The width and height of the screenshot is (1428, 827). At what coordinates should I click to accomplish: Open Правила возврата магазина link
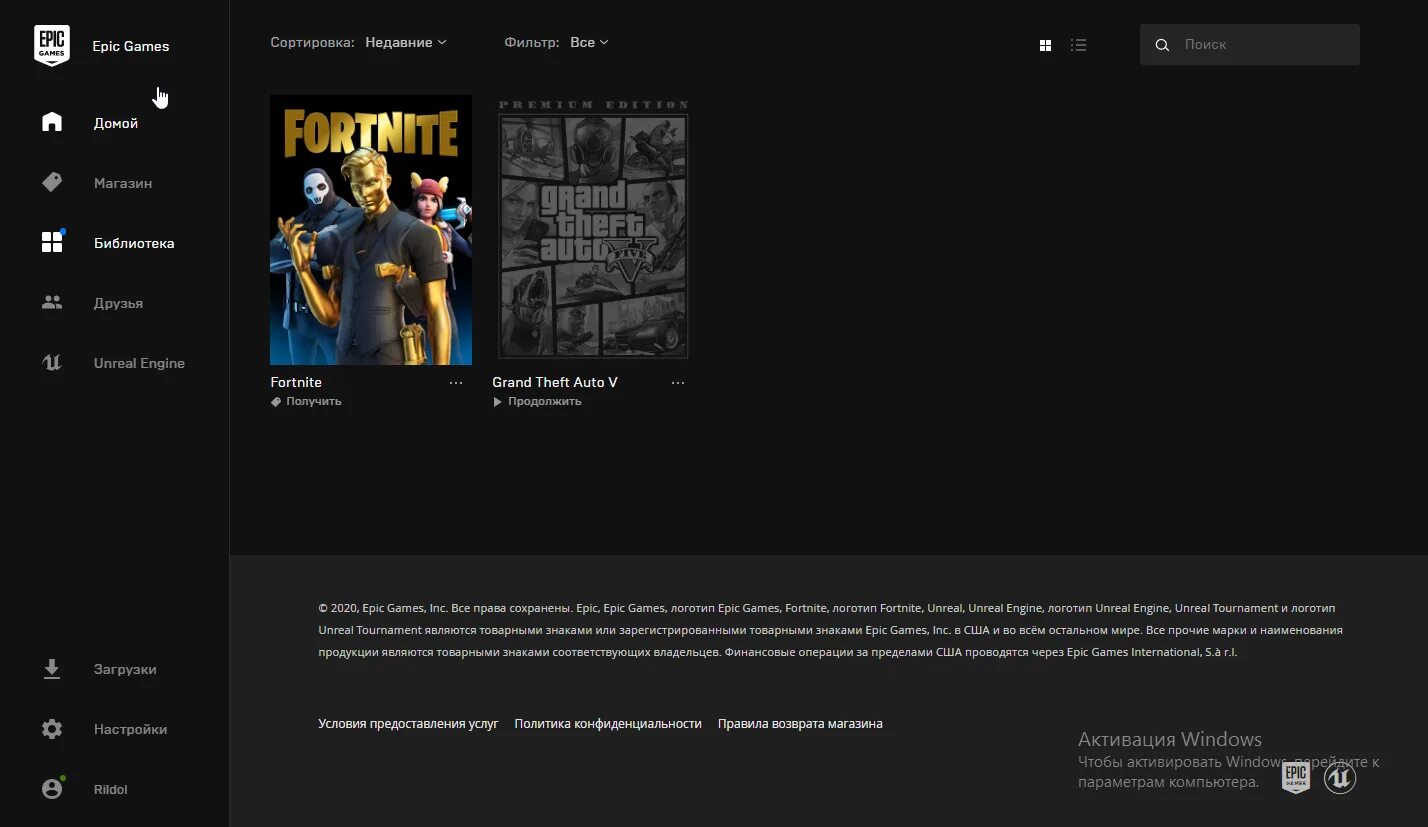pyautogui.click(x=800, y=723)
